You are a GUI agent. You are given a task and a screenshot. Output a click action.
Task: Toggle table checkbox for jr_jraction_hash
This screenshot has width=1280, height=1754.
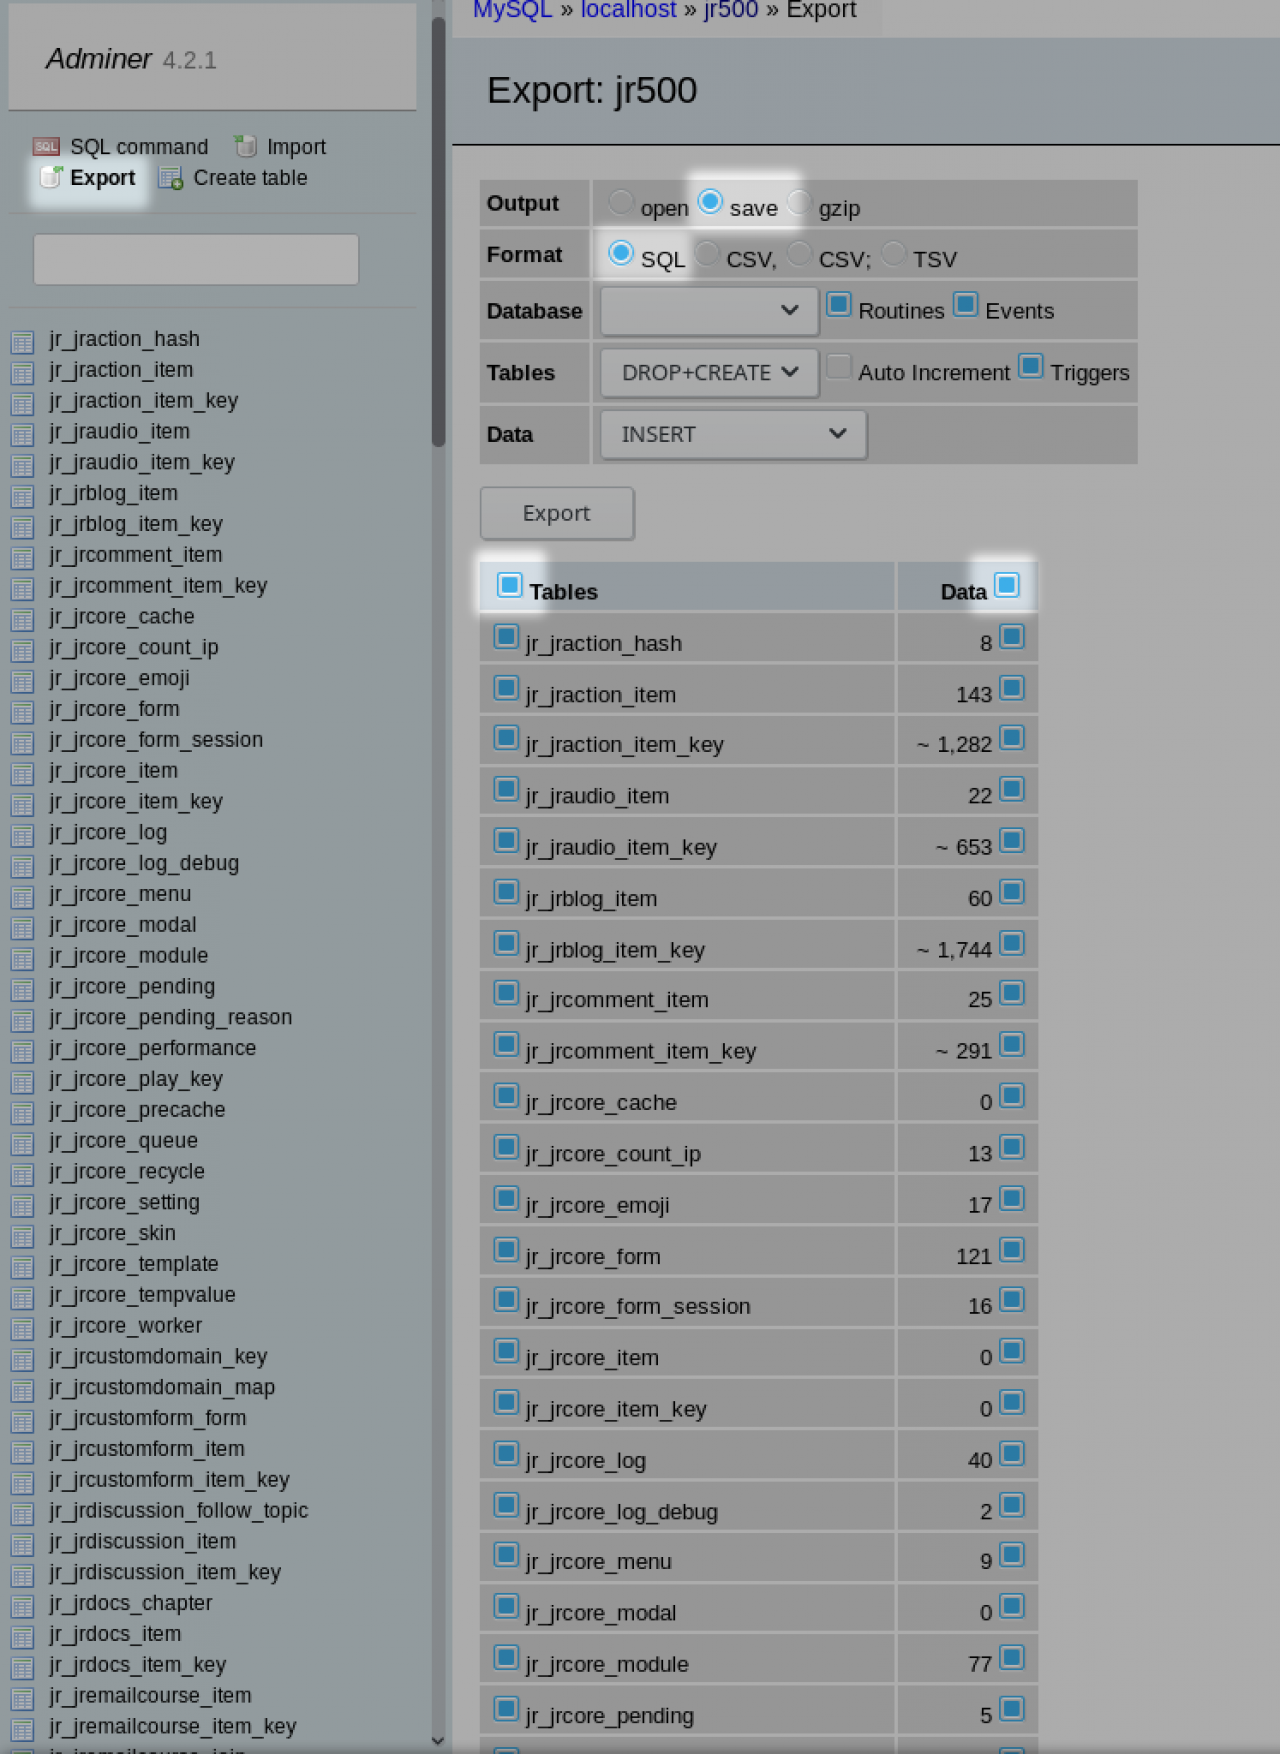click(x=506, y=636)
